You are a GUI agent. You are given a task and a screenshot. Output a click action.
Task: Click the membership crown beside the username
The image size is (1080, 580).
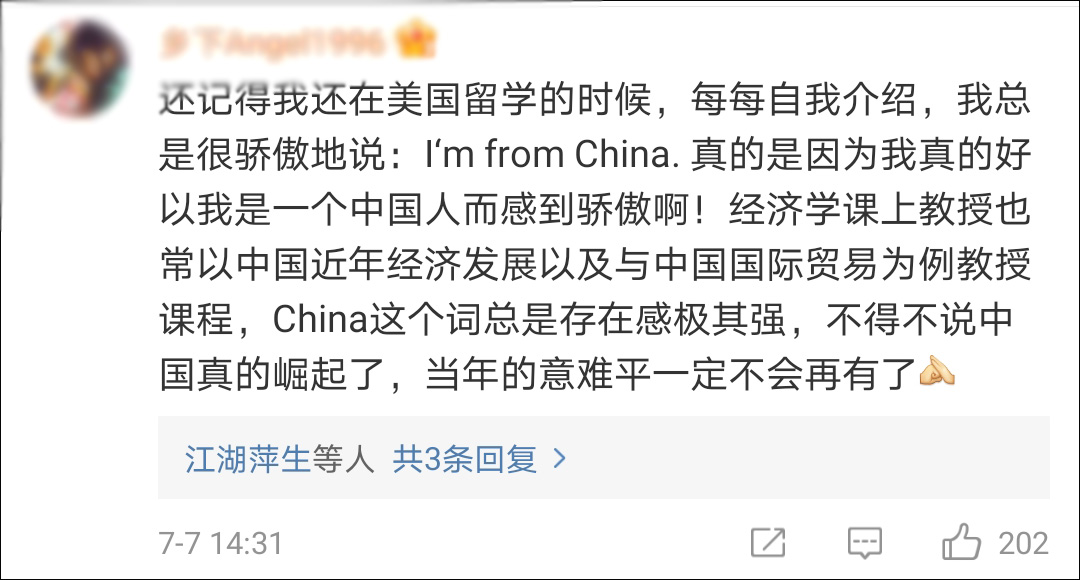tap(416, 40)
